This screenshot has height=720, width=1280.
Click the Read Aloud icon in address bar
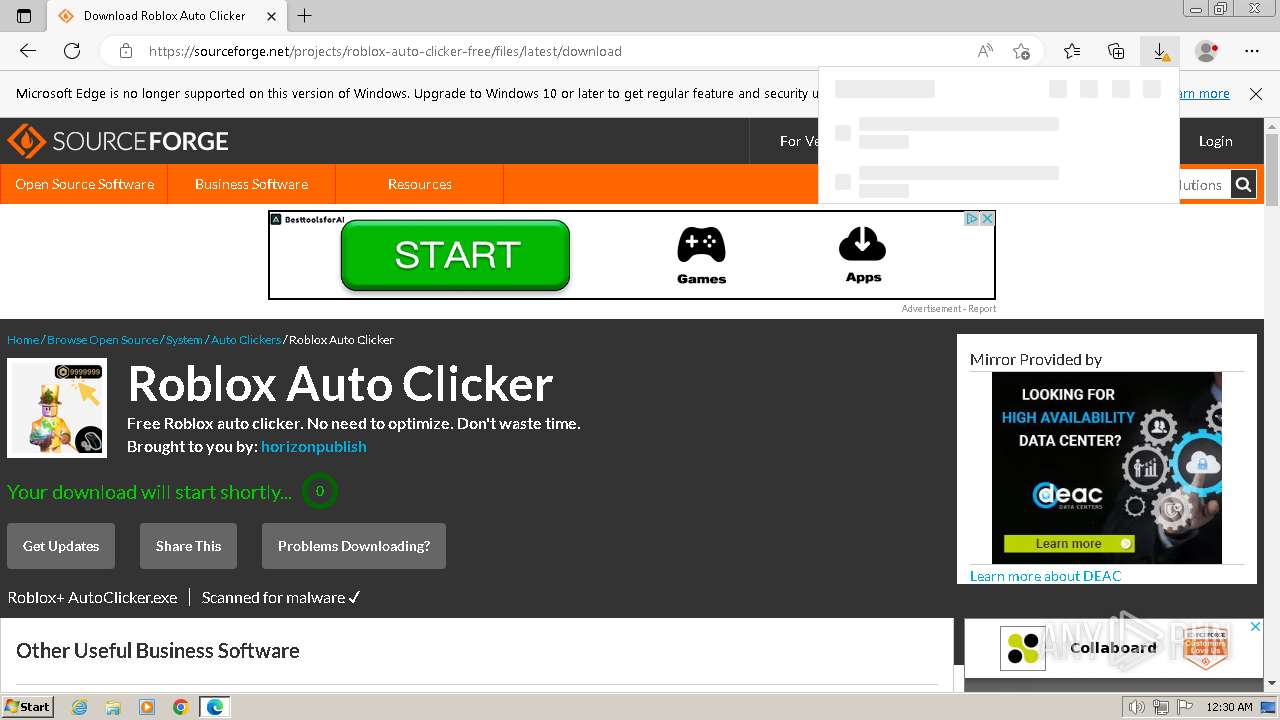pyautogui.click(x=985, y=51)
